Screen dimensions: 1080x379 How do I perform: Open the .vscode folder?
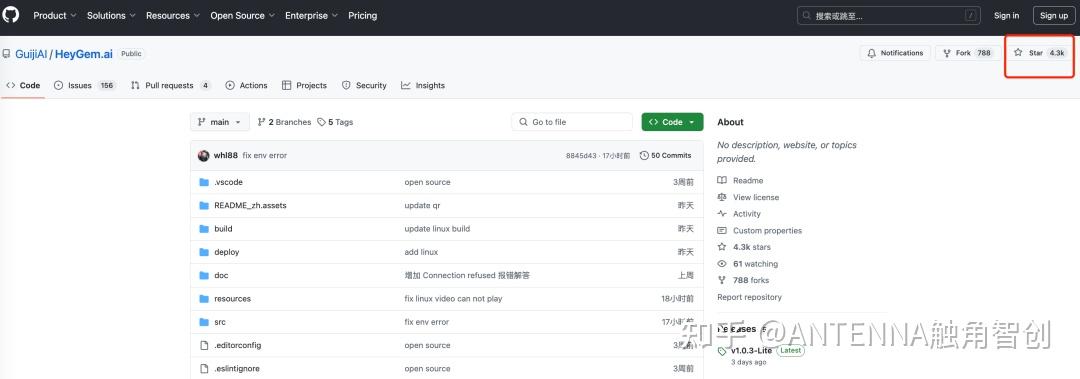click(229, 183)
